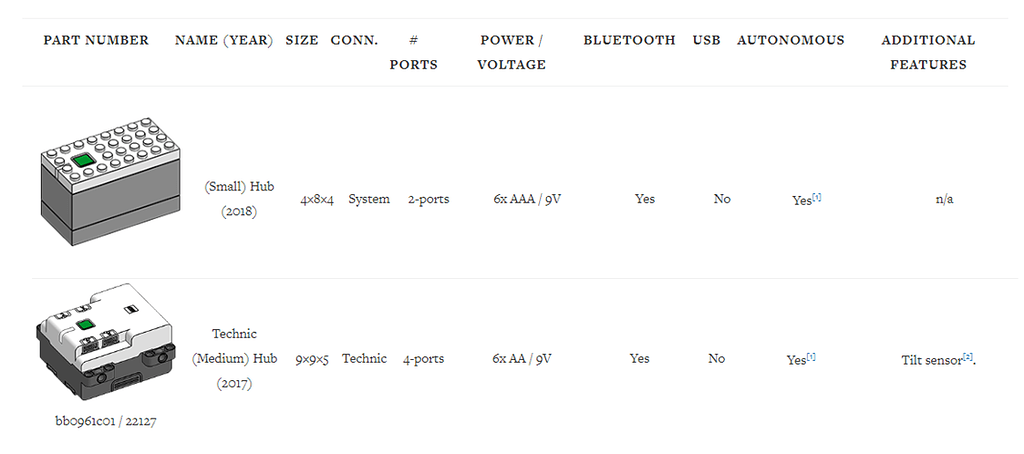Select the POWER / VOLTAGE header
The width and height of the screenshot is (1024, 454).
(x=511, y=53)
